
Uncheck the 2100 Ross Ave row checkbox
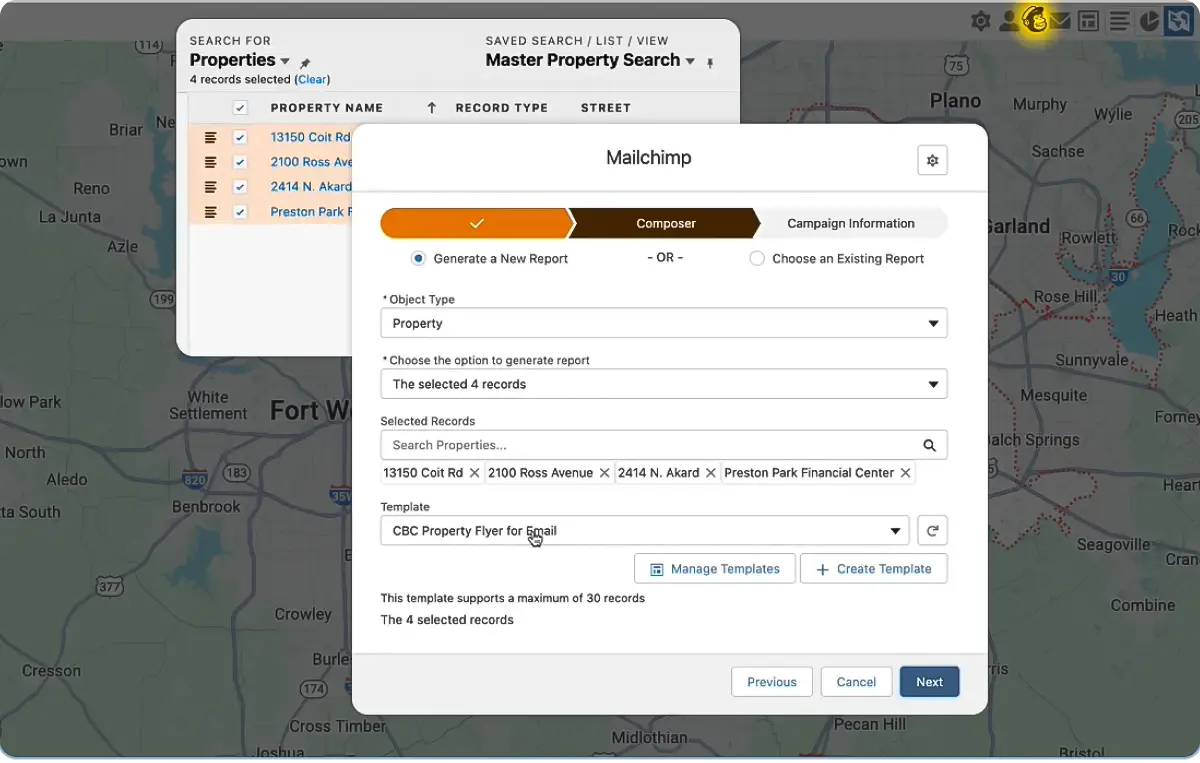(240, 162)
